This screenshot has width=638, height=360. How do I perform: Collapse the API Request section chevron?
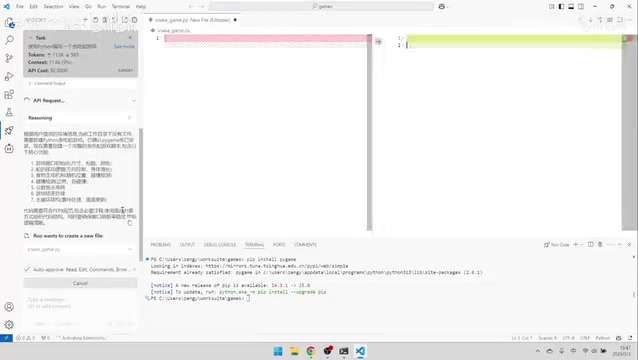coord(134,100)
